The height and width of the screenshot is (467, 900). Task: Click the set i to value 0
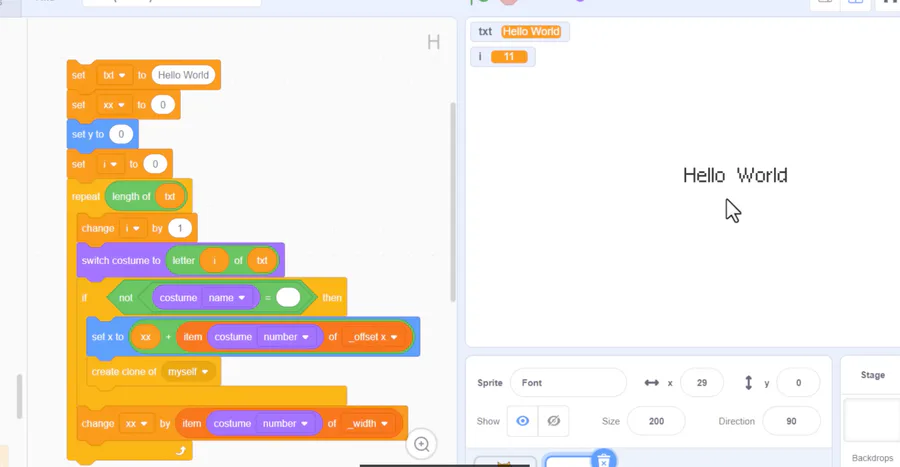(155, 164)
